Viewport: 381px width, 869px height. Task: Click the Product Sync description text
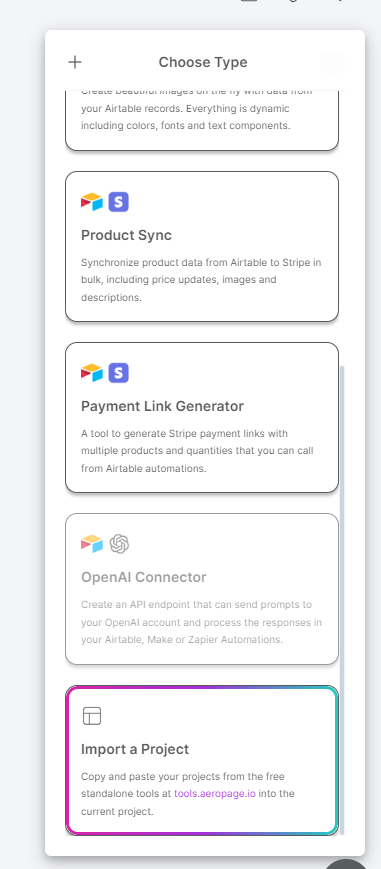(201, 280)
